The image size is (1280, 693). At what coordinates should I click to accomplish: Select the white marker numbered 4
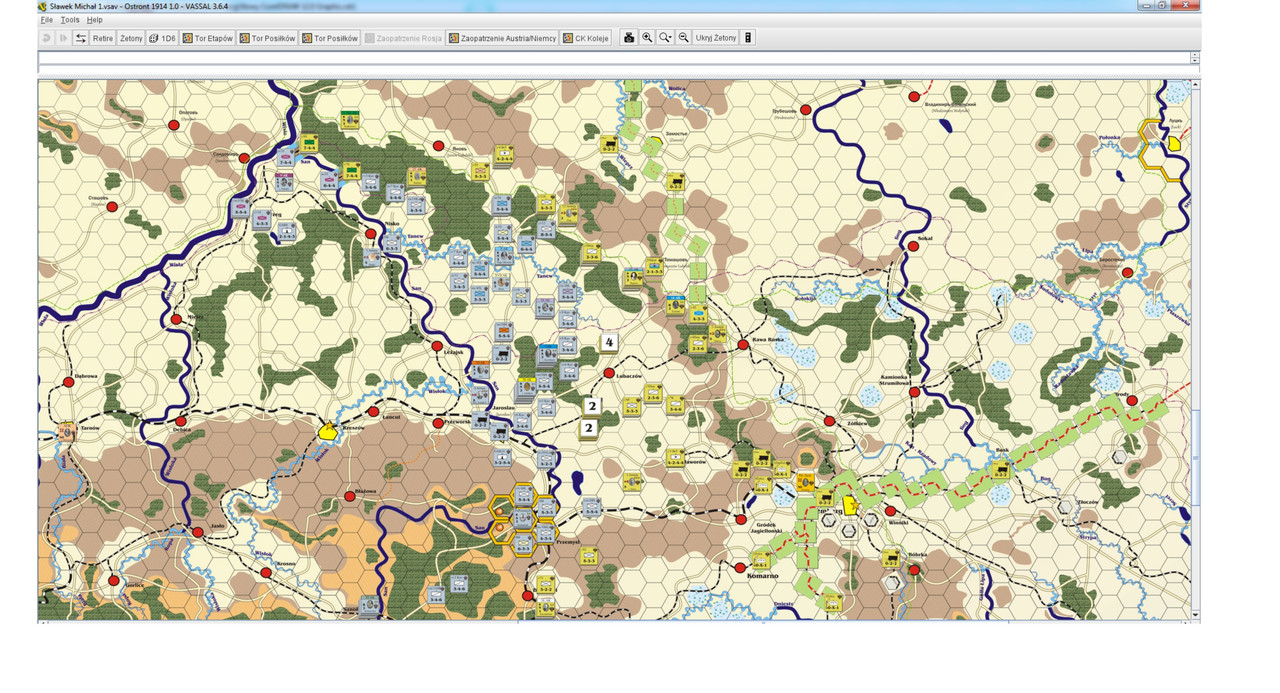tap(608, 342)
